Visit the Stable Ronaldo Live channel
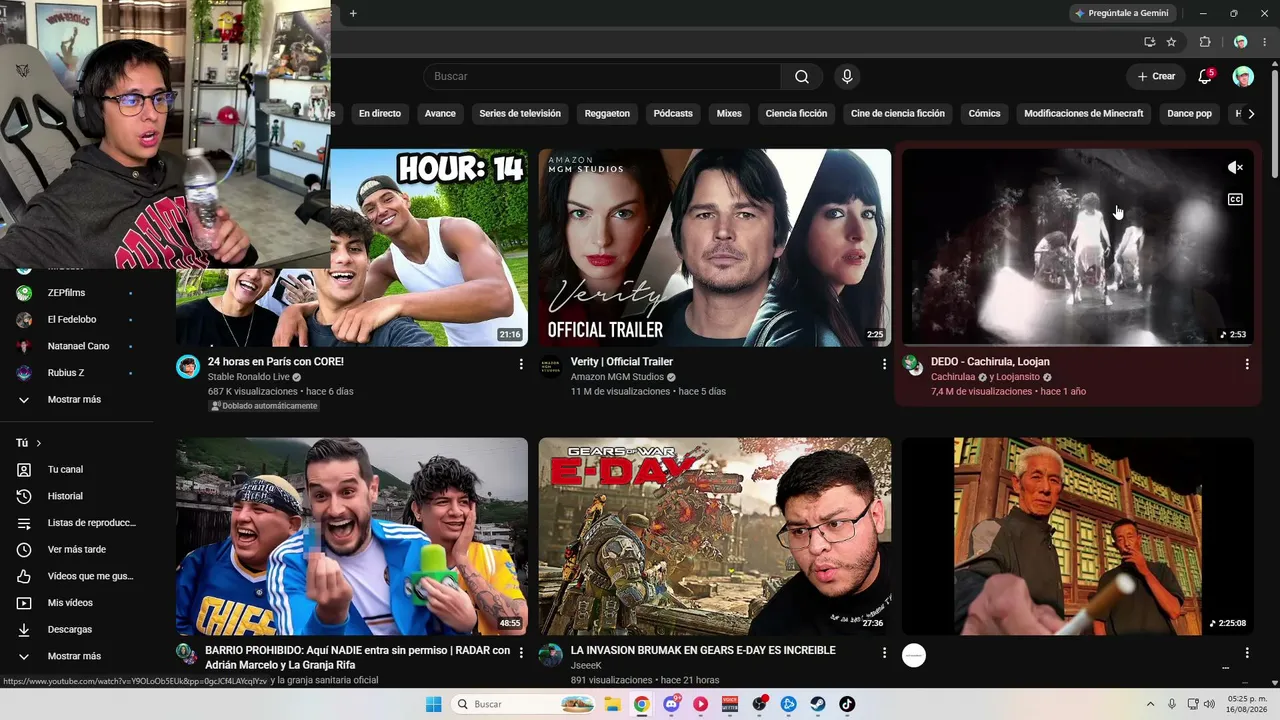Screen dimensions: 1280x720 coord(248,377)
